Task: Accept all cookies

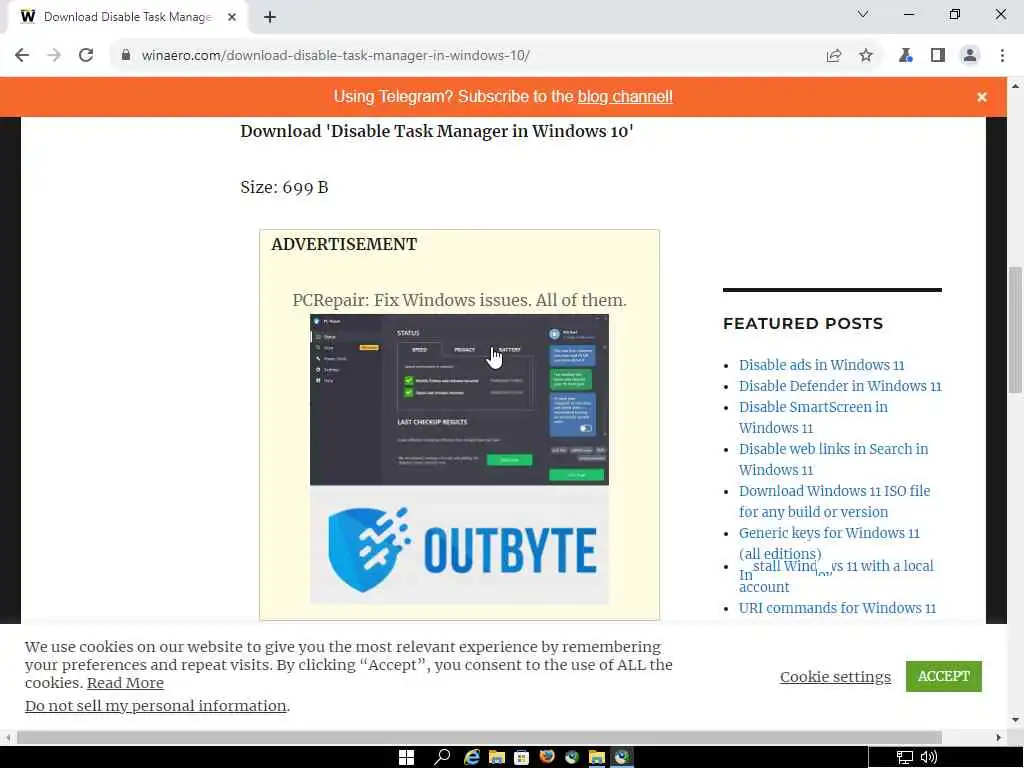Action: (x=944, y=676)
